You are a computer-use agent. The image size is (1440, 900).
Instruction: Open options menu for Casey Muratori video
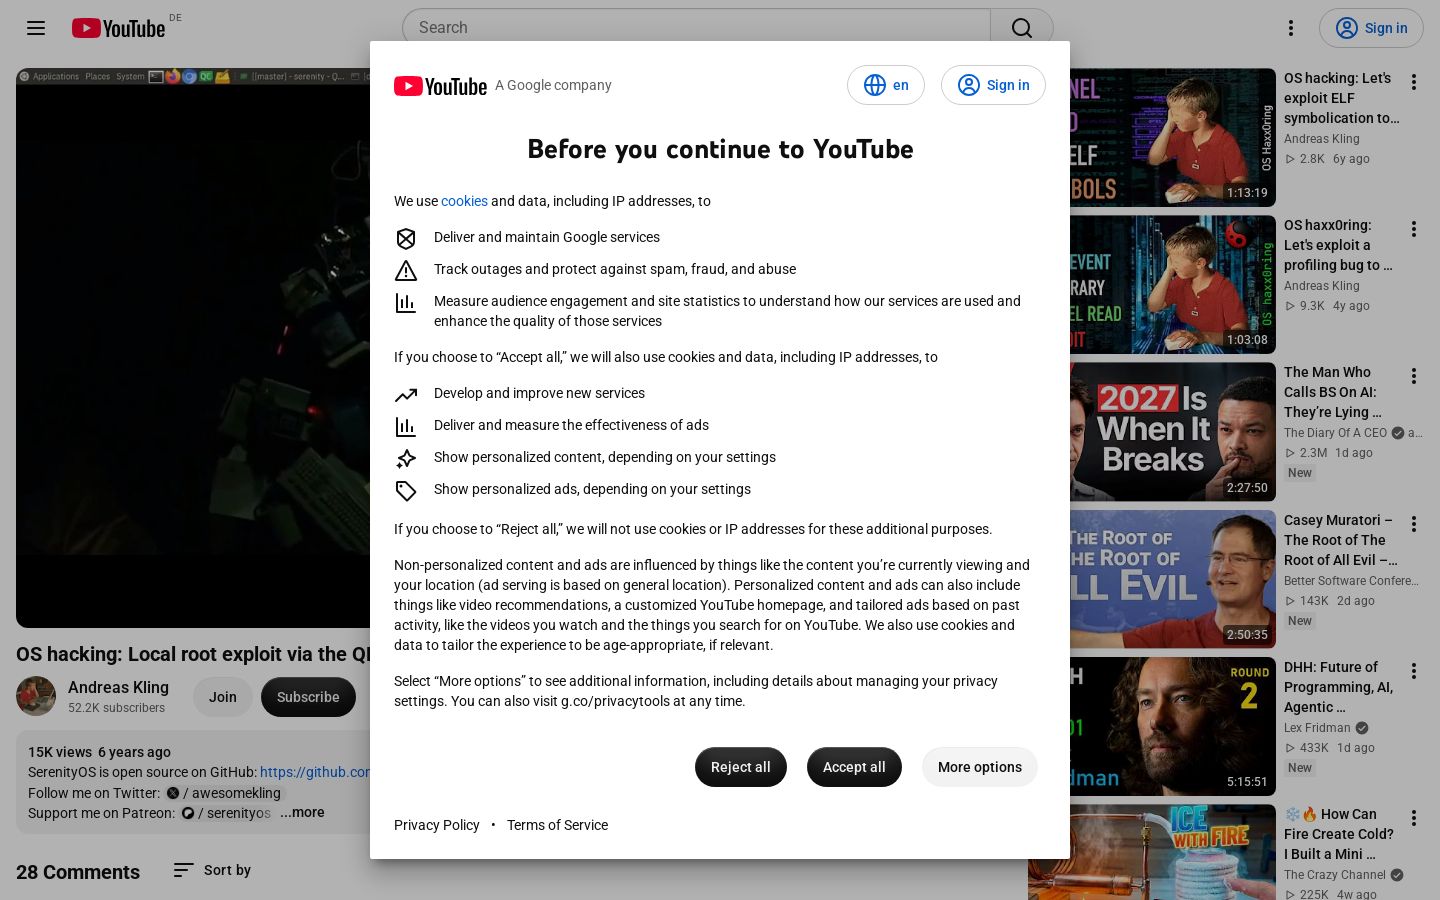coord(1414,524)
